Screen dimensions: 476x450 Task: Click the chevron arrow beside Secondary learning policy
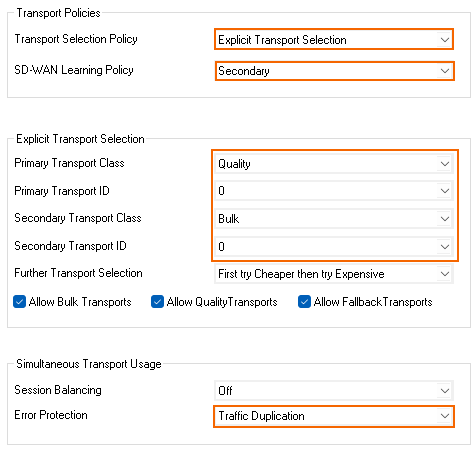coord(445,71)
